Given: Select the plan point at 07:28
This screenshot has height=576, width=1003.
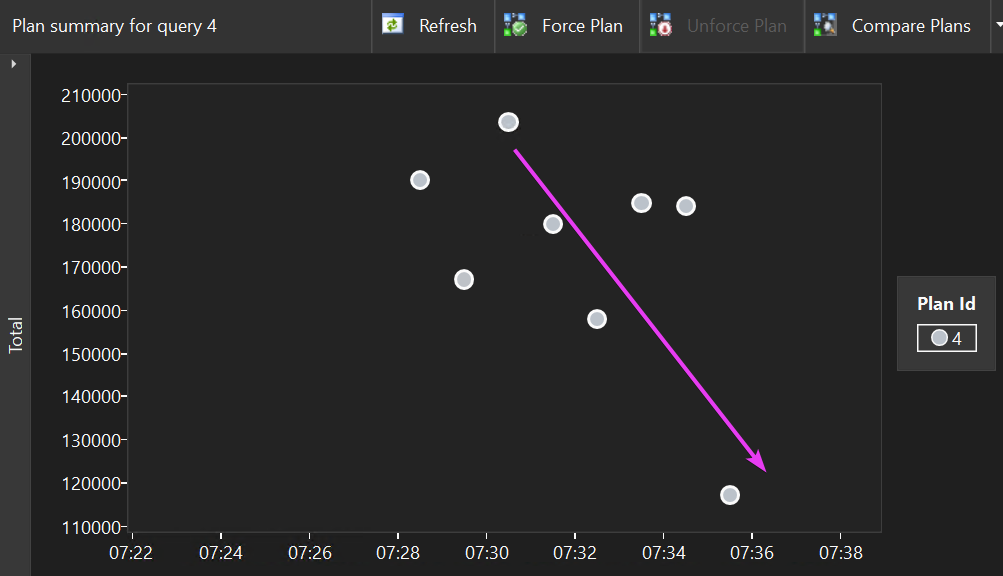Looking at the screenshot, I should pos(419,180).
